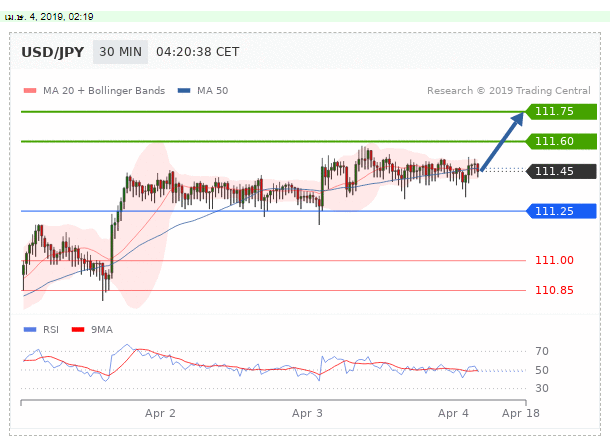Click the 04:20:38 CET timestamp
This screenshot has height=441, width=610.
pyautogui.click(x=198, y=52)
